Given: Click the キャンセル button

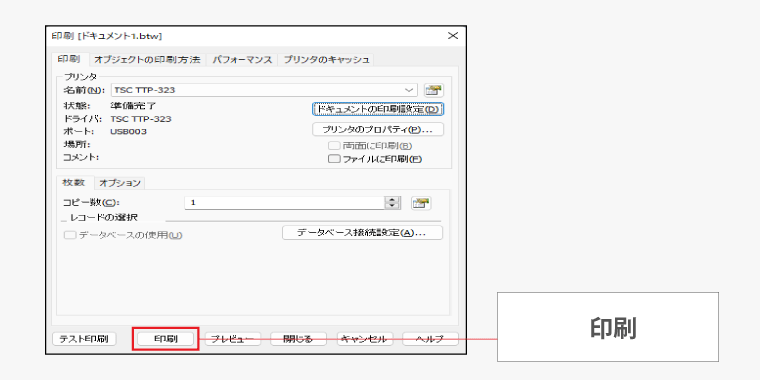Looking at the screenshot, I should [x=364, y=339].
